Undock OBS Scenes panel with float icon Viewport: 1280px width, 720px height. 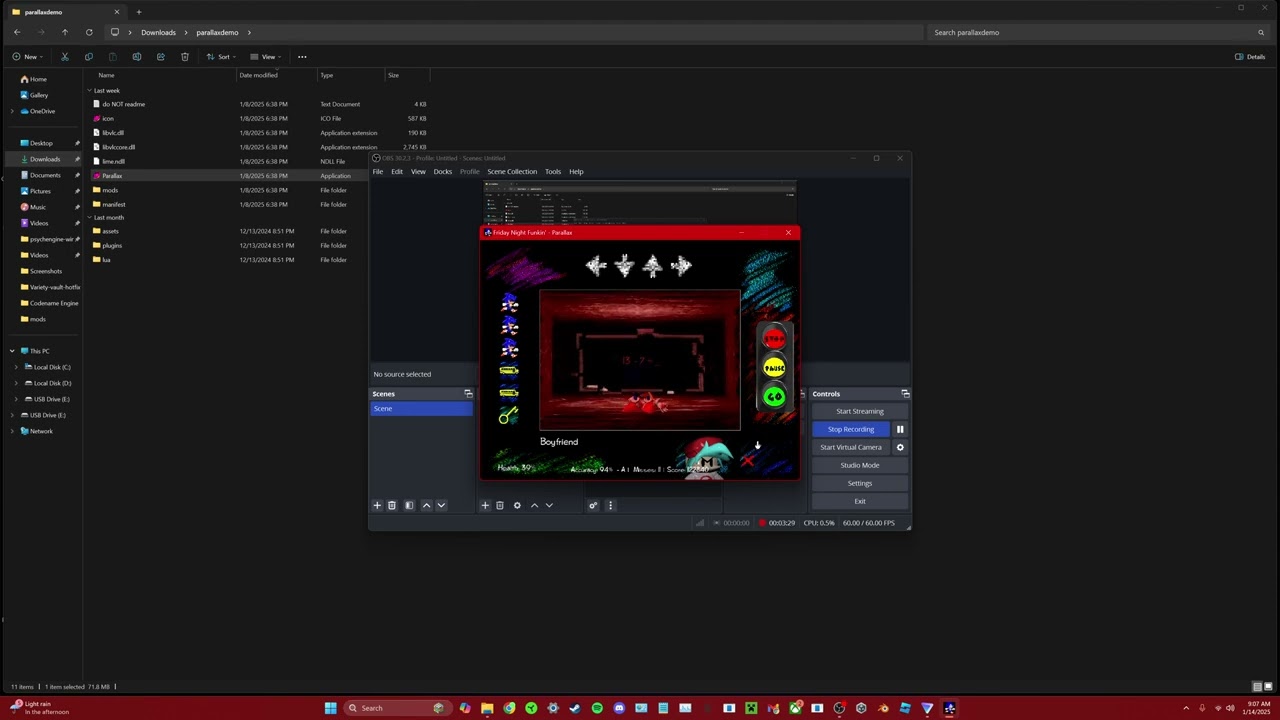tap(468, 394)
